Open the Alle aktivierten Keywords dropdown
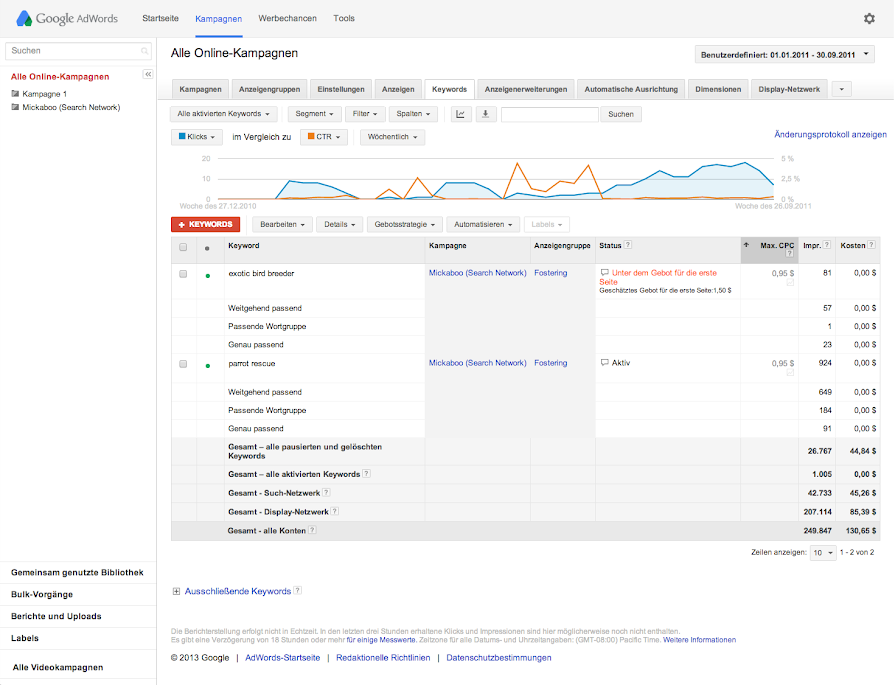The height and width of the screenshot is (685, 895). pyautogui.click(x=224, y=114)
